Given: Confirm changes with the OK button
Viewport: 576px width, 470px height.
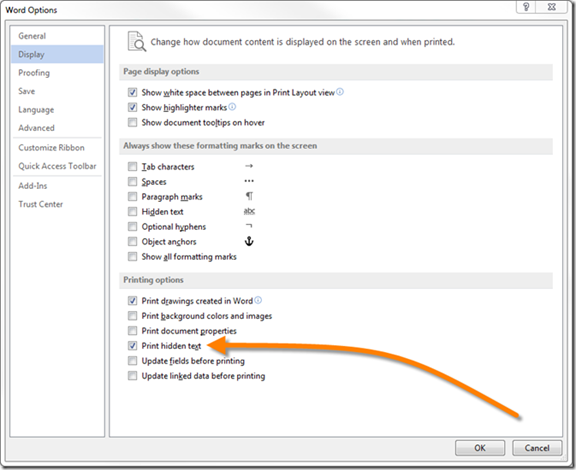Looking at the screenshot, I should coord(480,448).
